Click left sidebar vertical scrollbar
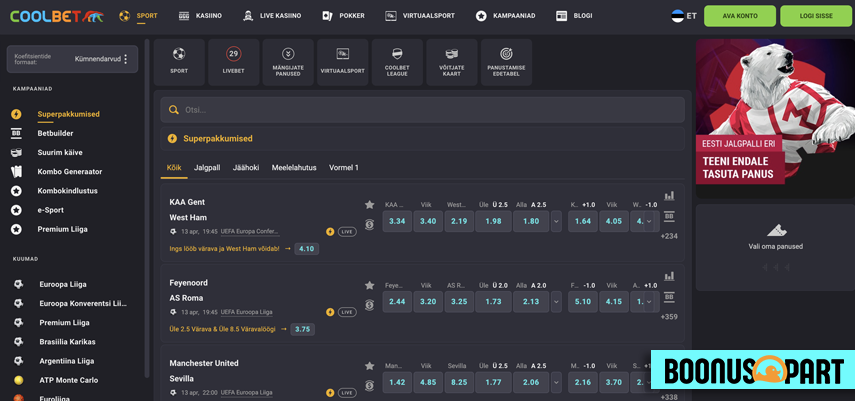This screenshot has width=855, height=401. [x=147, y=207]
